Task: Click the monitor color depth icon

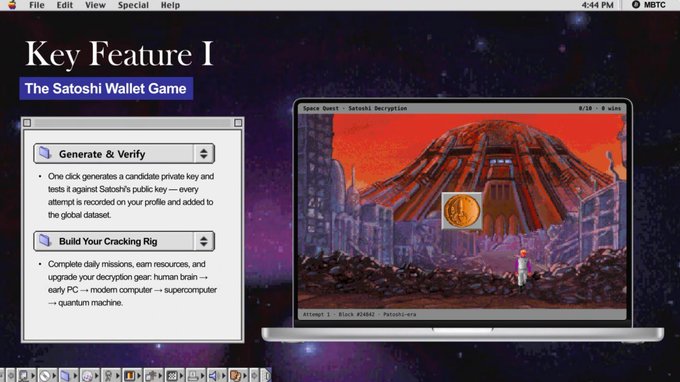Action: click(129, 375)
